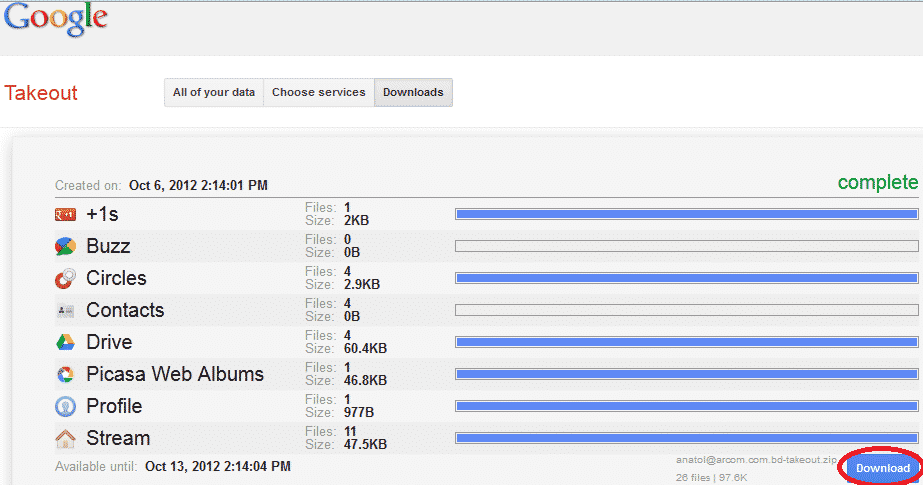Click the Contacts service icon
The width and height of the screenshot is (923, 485).
pyautogui.click(x=65, y=310)
